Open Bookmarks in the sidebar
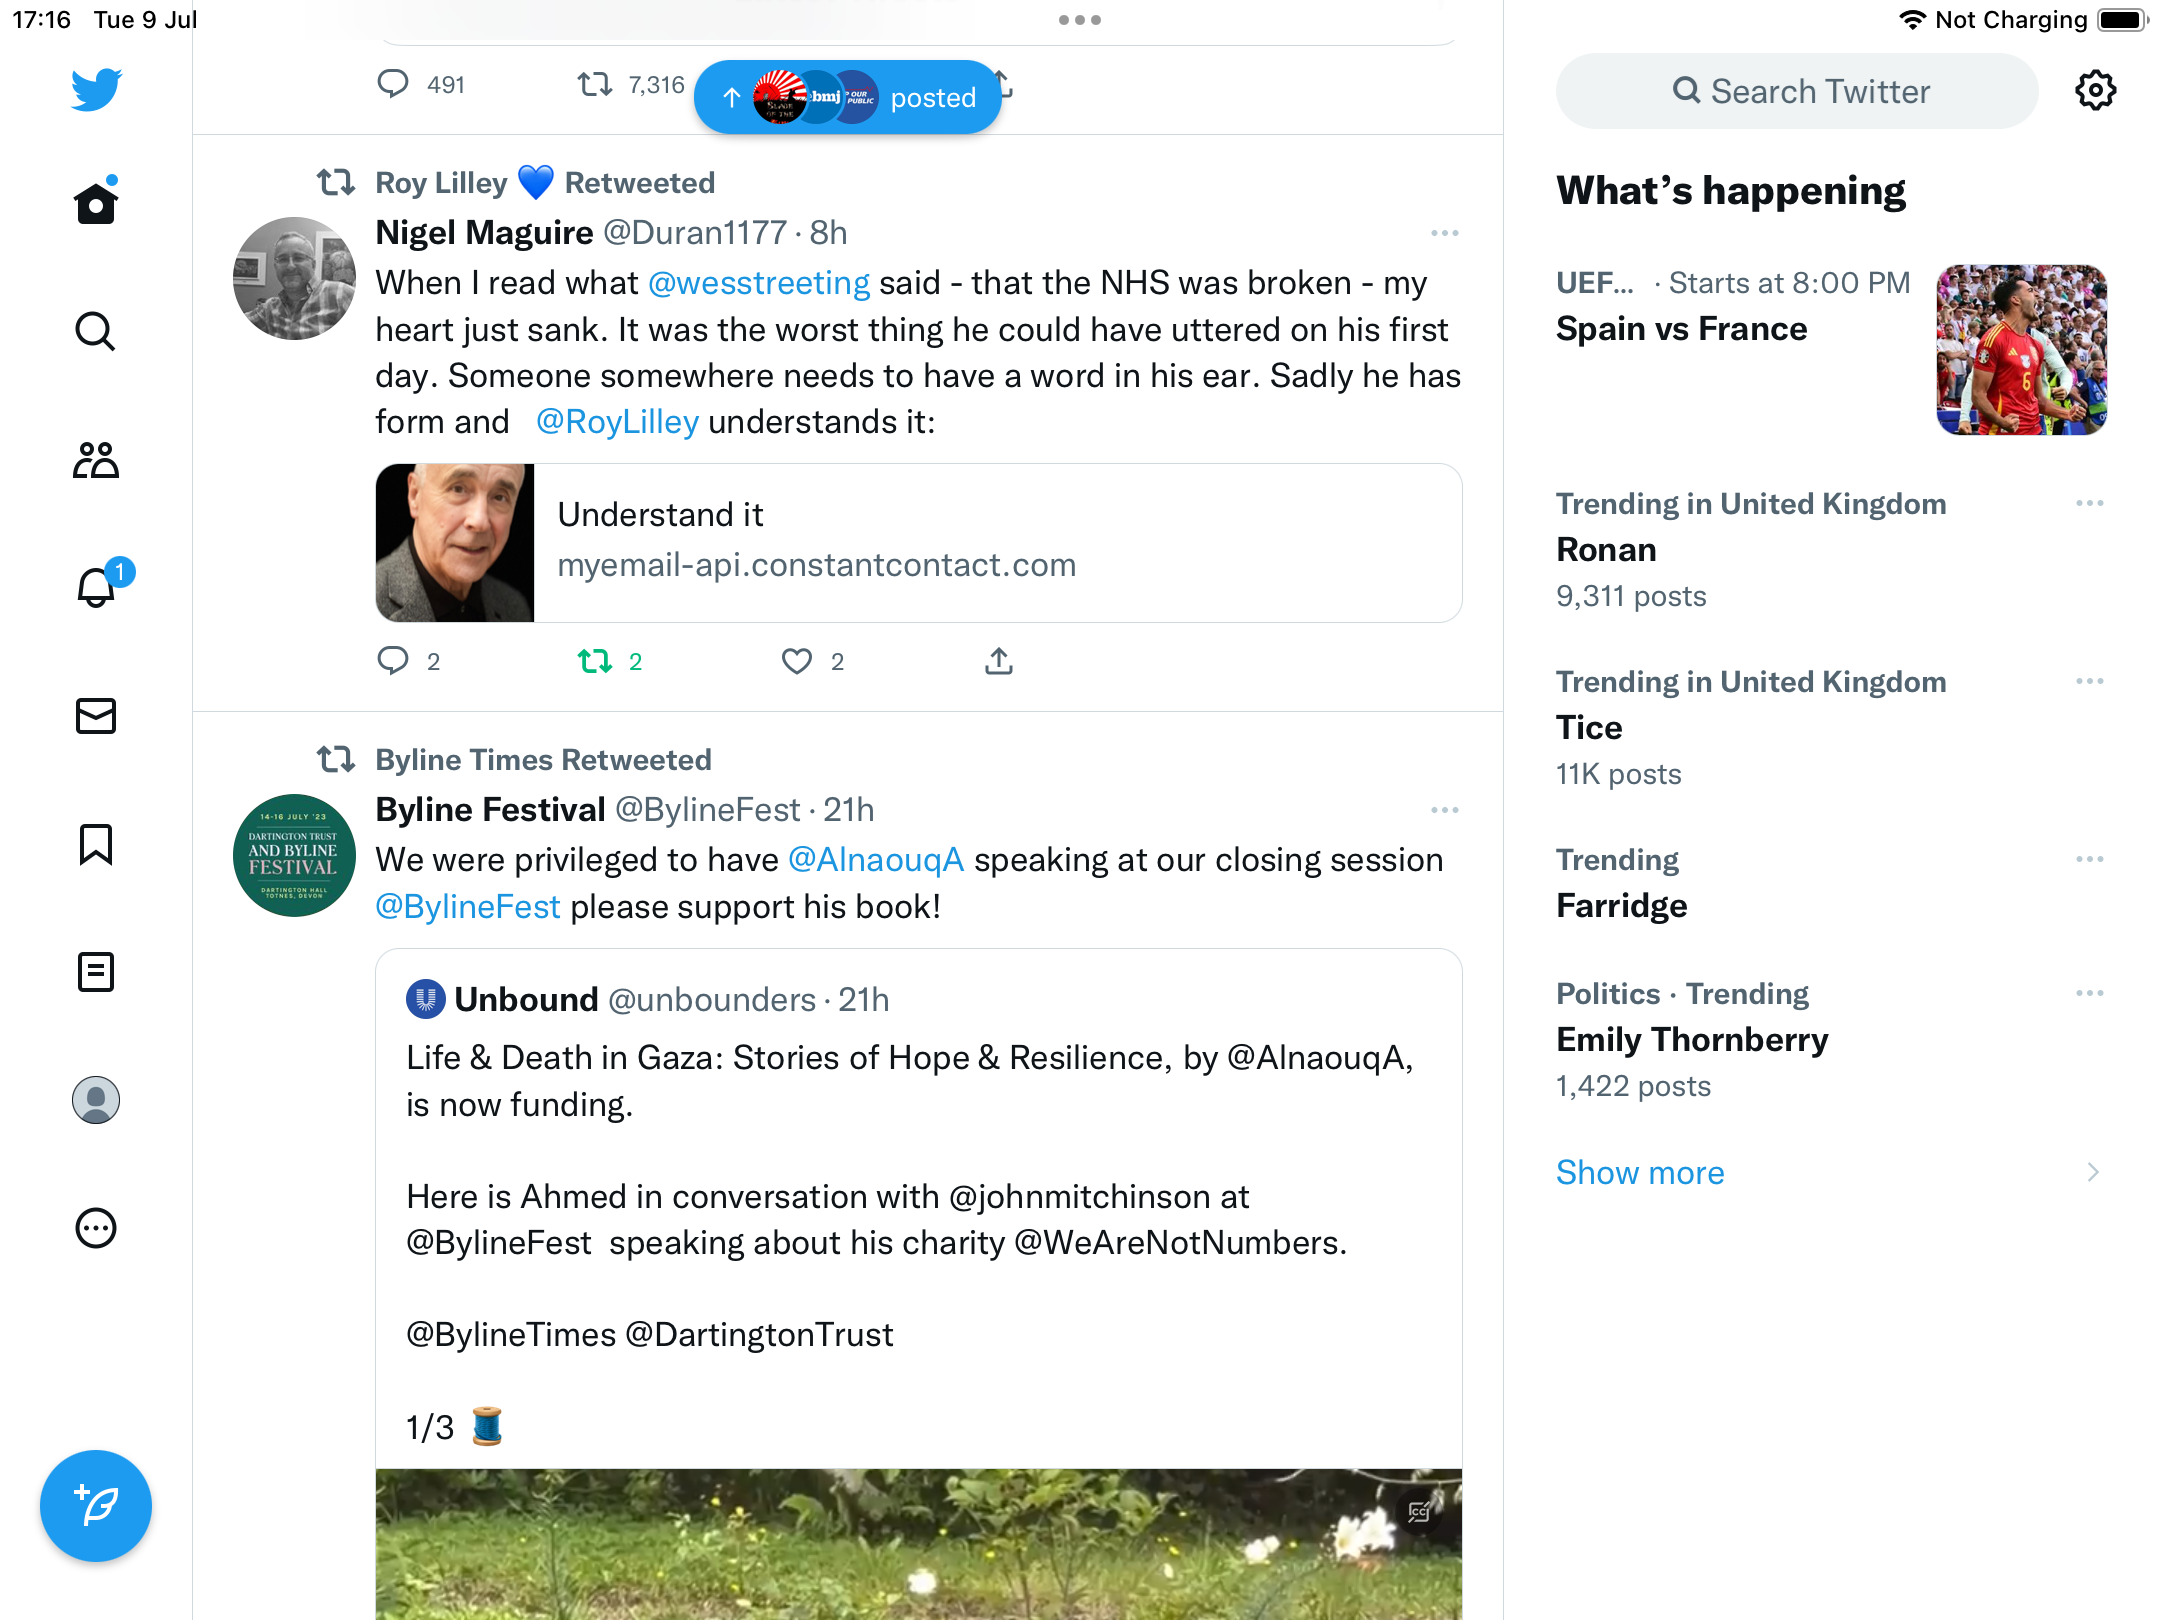 (x=96, y=844)
